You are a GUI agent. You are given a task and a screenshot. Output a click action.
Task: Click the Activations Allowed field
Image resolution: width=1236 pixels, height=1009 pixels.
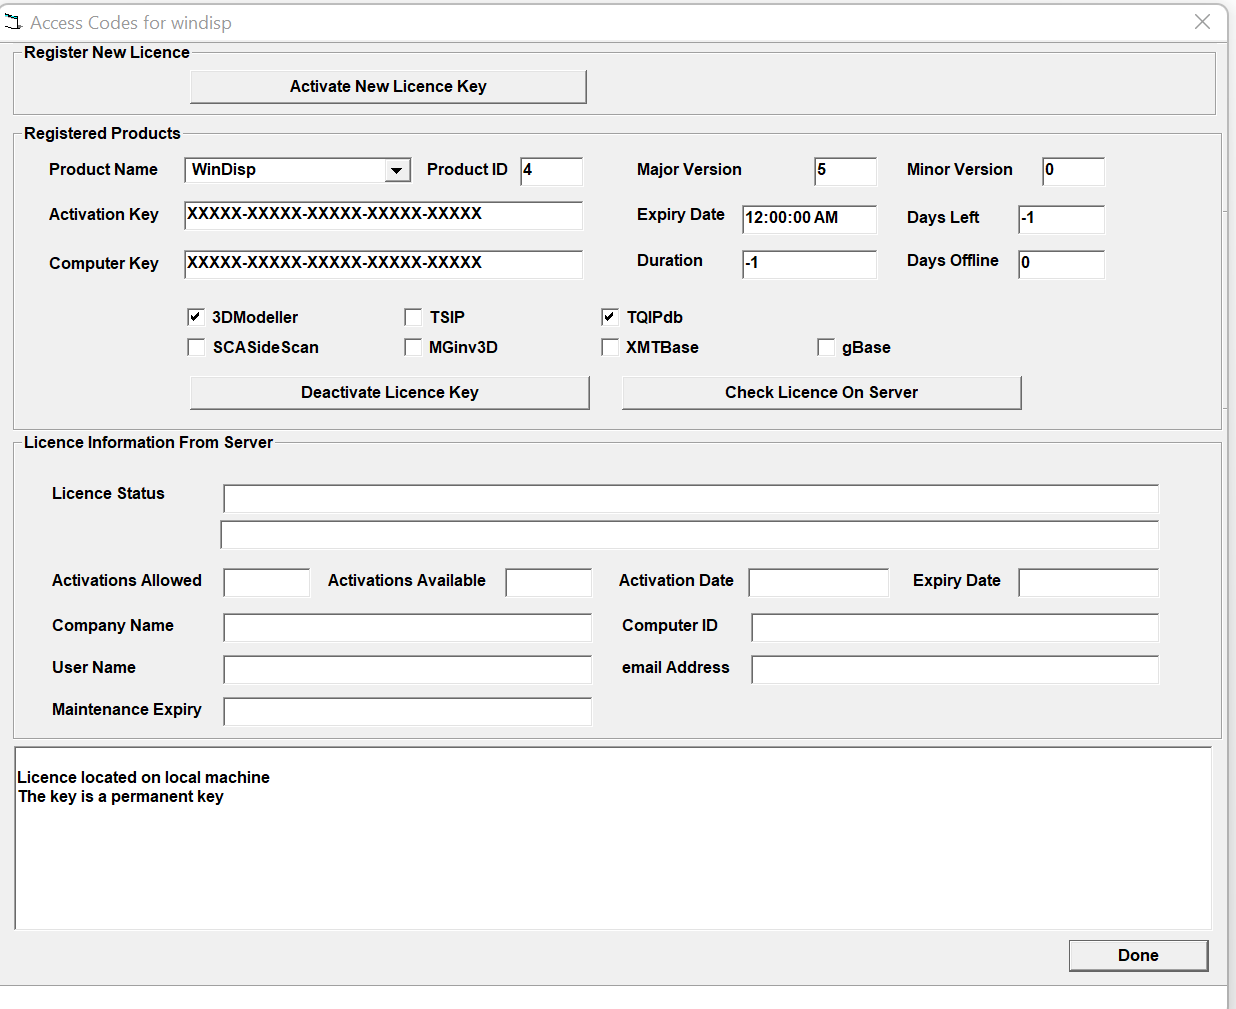(267, 582)
